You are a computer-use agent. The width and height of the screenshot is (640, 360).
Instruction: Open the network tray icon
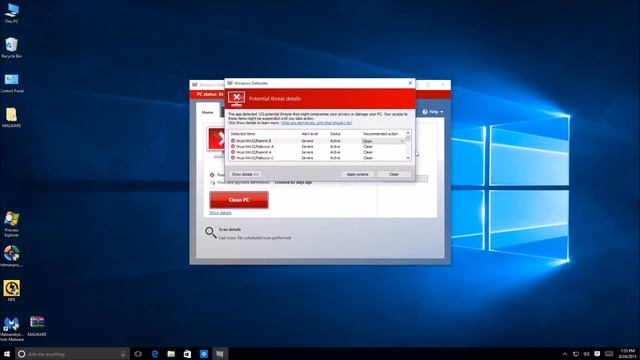576,354
